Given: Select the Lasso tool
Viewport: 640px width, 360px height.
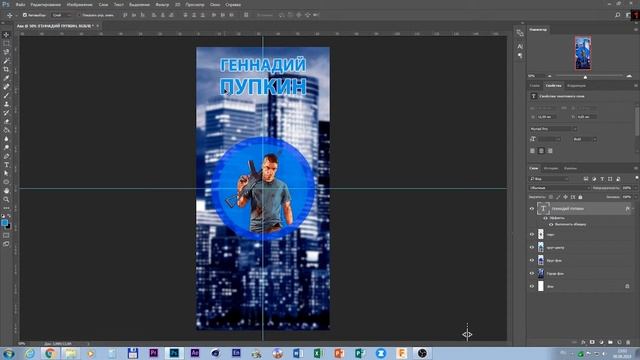Looking at the screenshot, I should (x=6, y=52).
